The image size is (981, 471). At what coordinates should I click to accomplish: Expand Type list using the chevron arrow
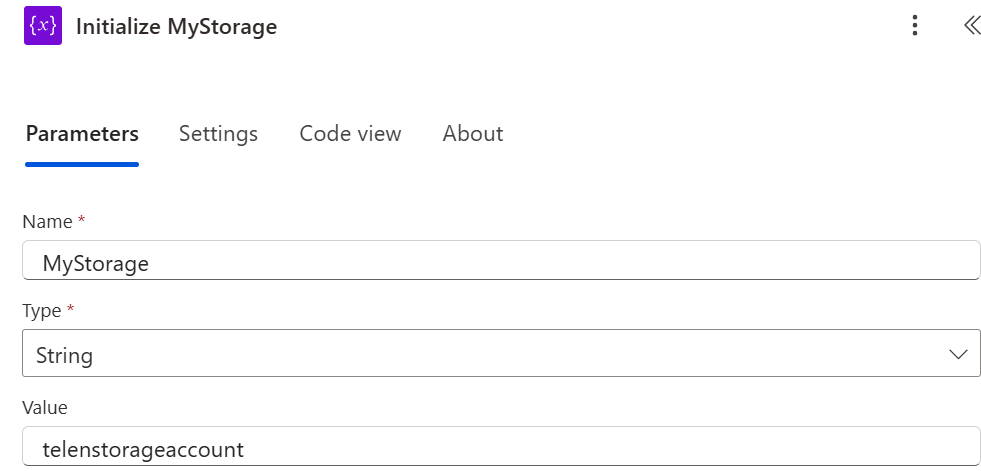click(957, 354)
